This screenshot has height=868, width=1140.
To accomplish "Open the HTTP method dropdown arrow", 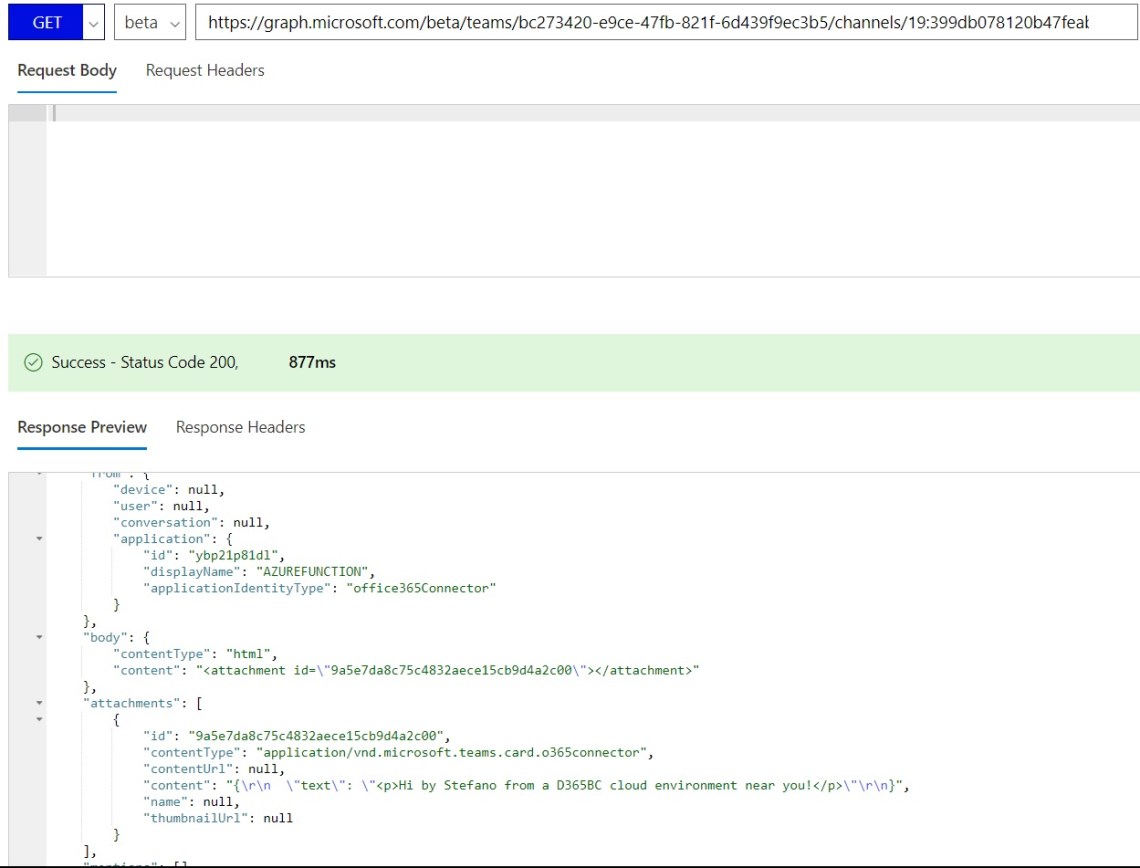I will click(93, 22).
